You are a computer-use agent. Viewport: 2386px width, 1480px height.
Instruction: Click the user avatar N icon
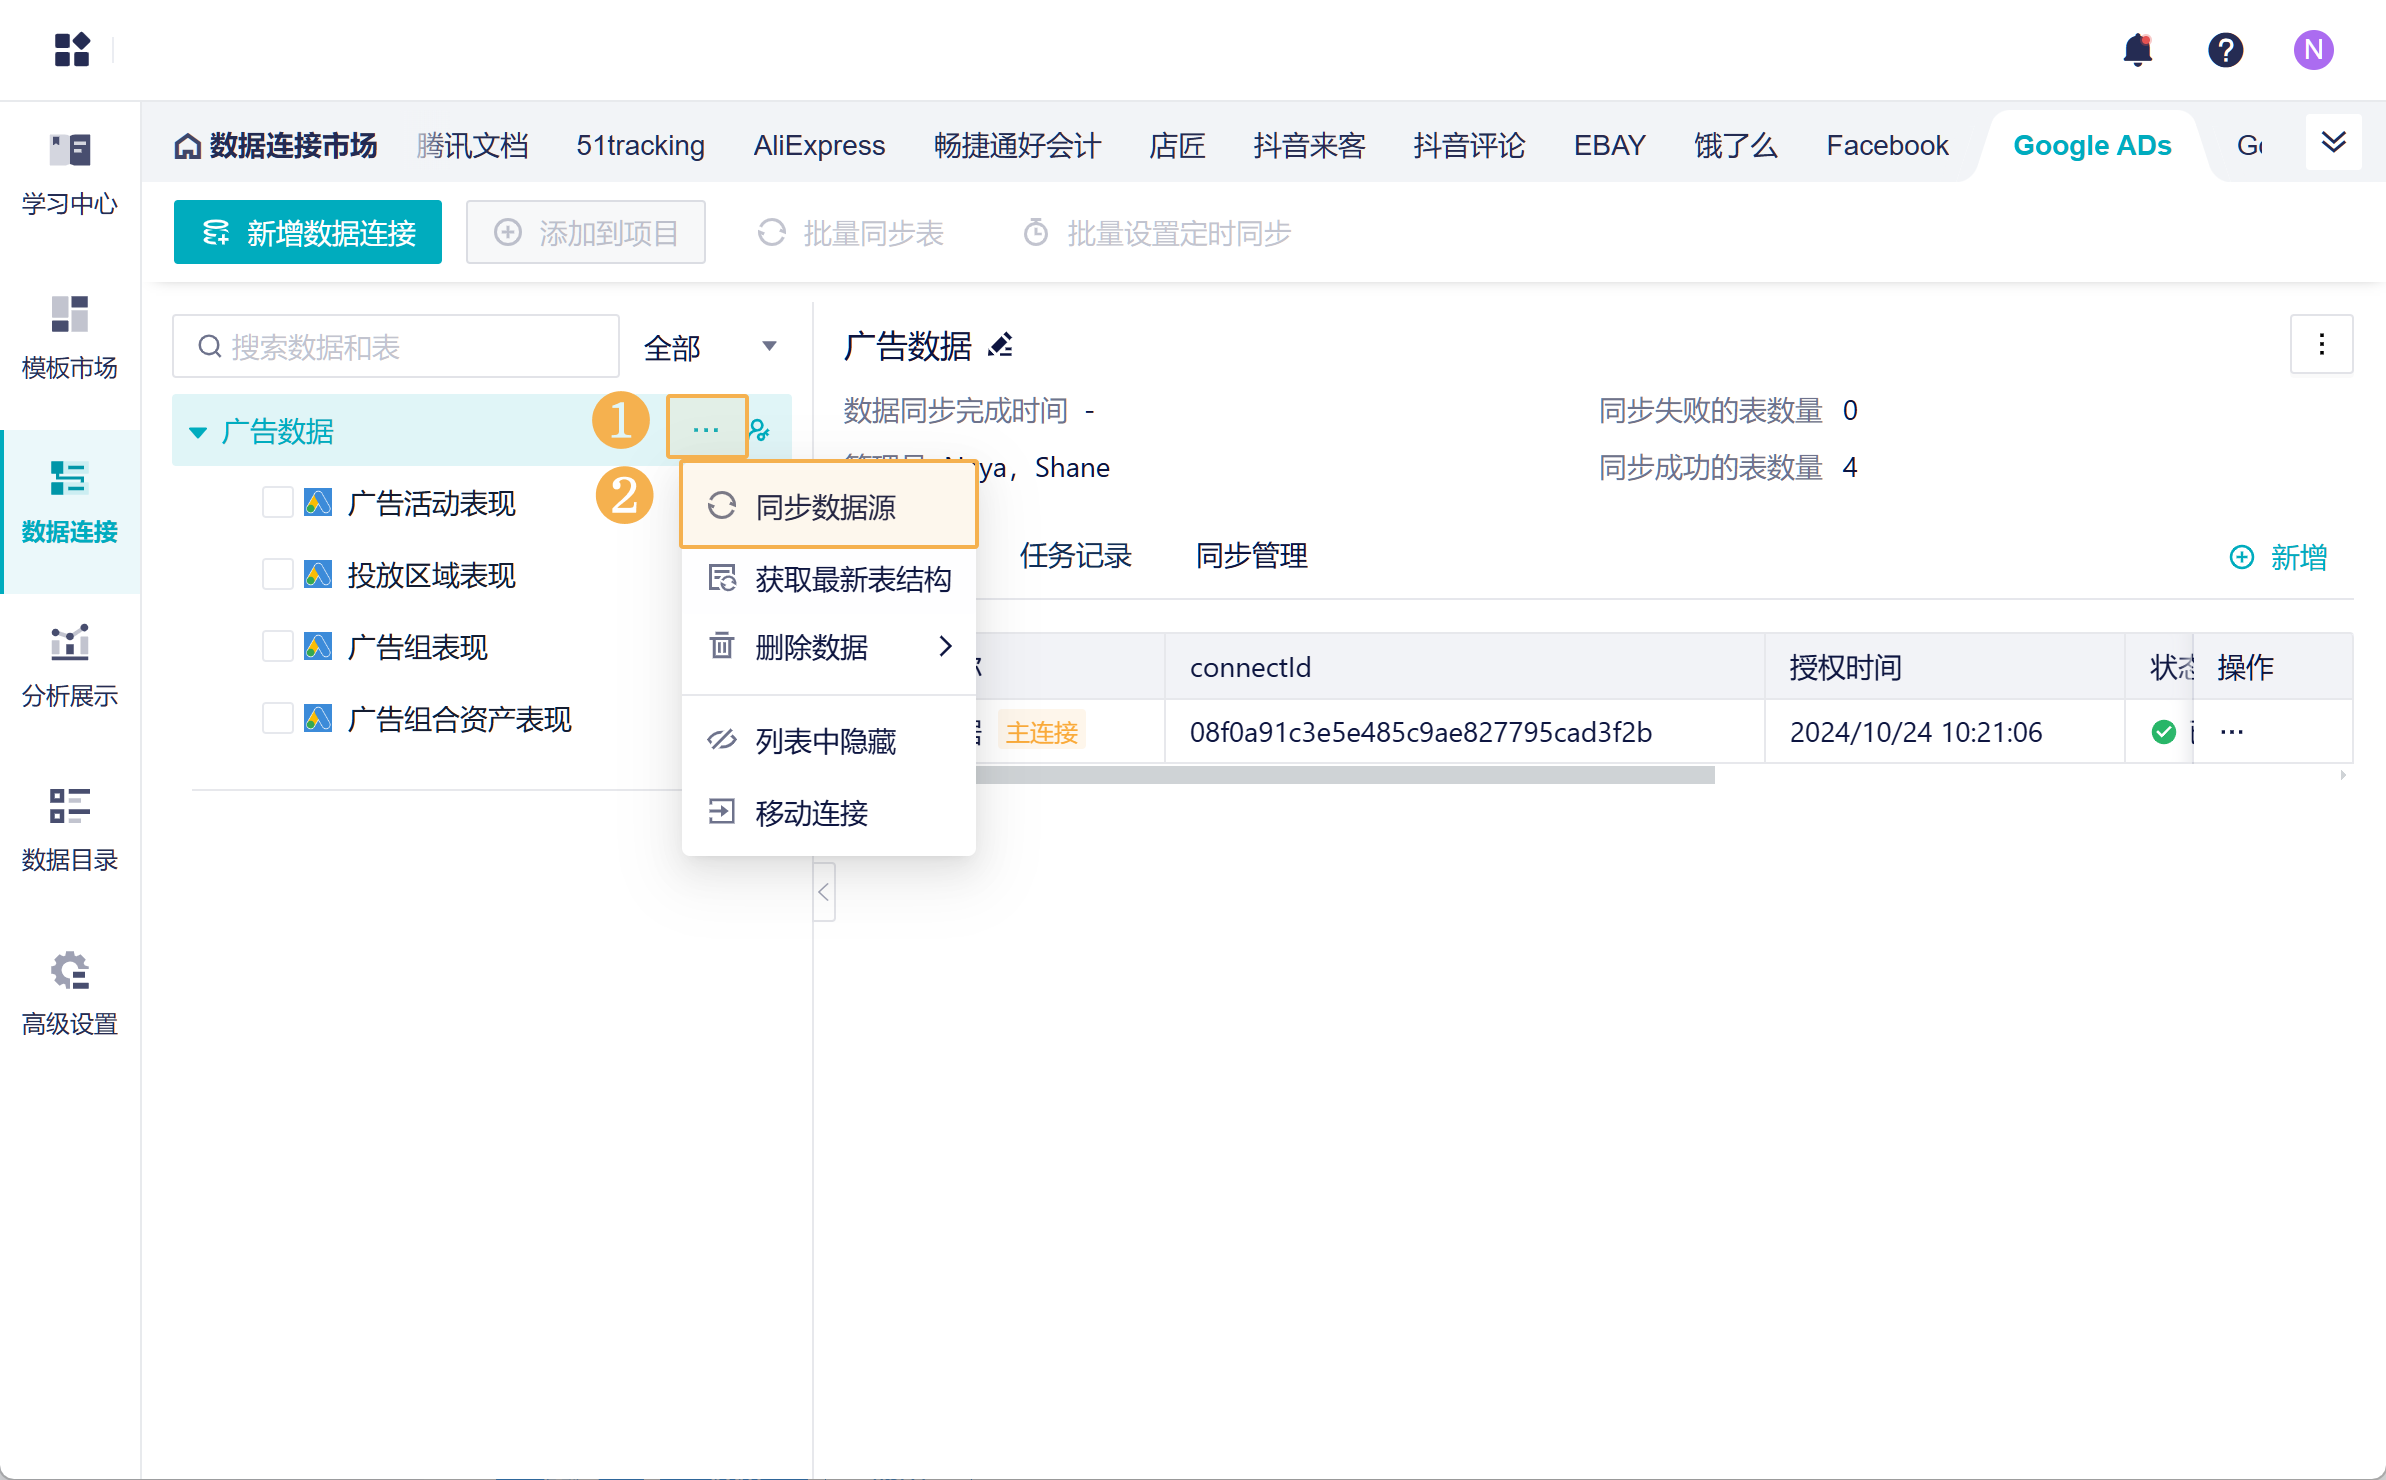[x=2312, y=49]
